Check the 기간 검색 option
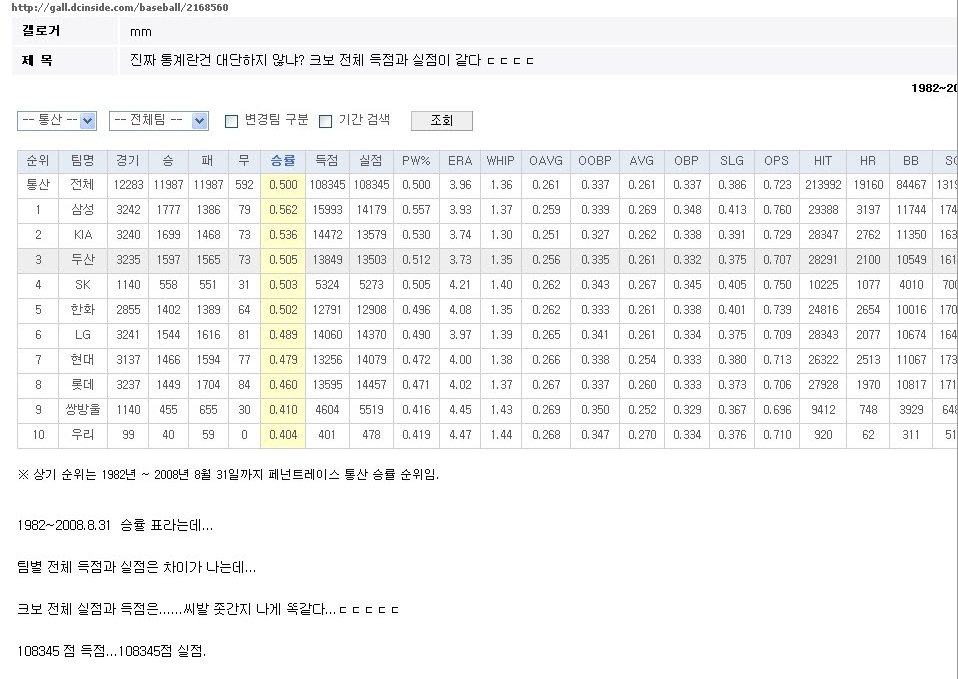This screenshot has width=958, height=679. (x=324, y=121)
